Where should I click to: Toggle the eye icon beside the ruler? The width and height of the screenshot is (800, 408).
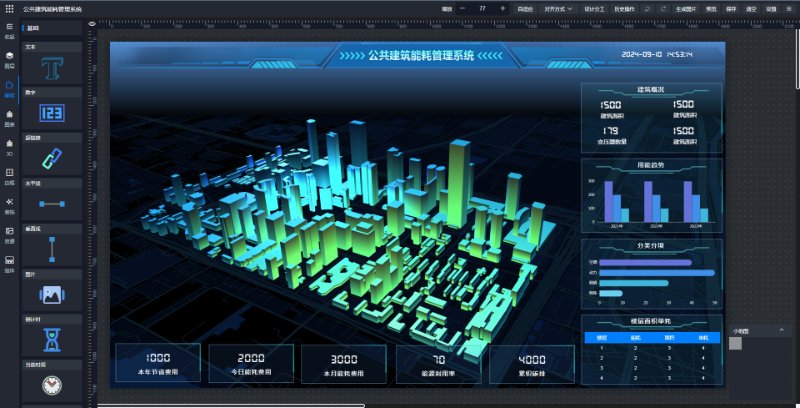click(x=92, y=22)
